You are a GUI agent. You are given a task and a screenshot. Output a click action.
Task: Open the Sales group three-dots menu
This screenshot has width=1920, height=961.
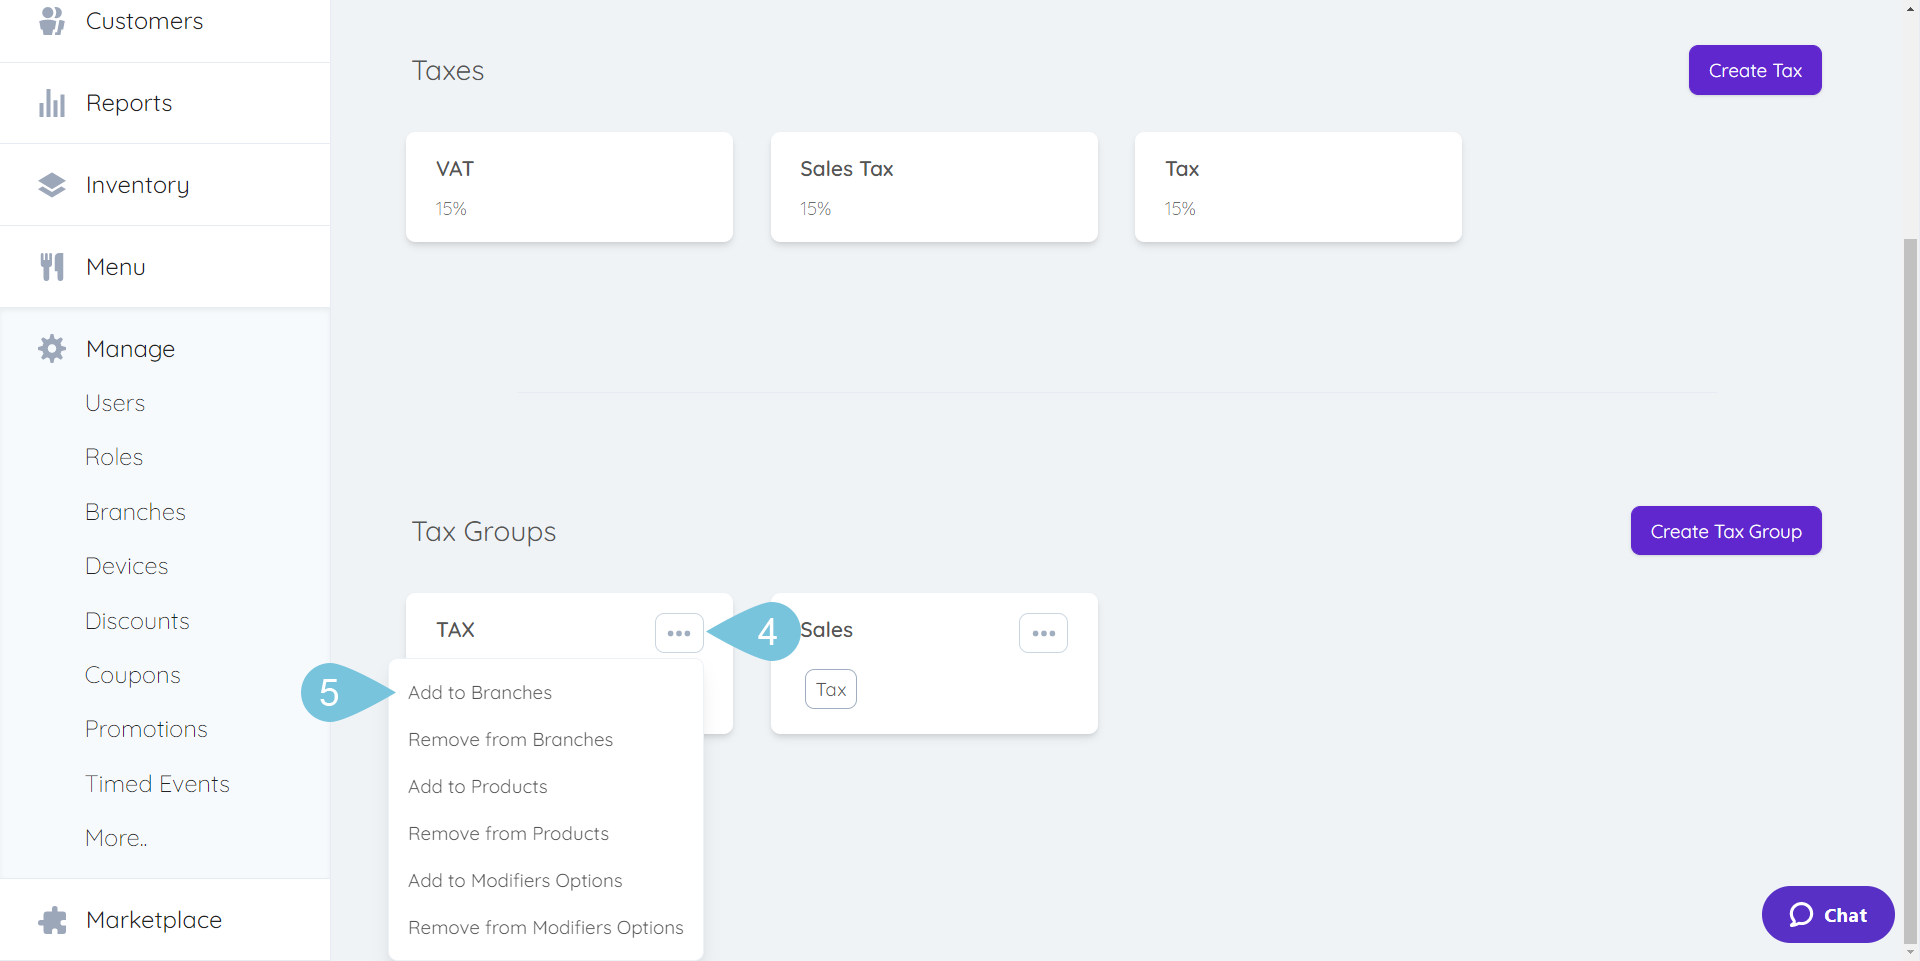point(1043,633)
